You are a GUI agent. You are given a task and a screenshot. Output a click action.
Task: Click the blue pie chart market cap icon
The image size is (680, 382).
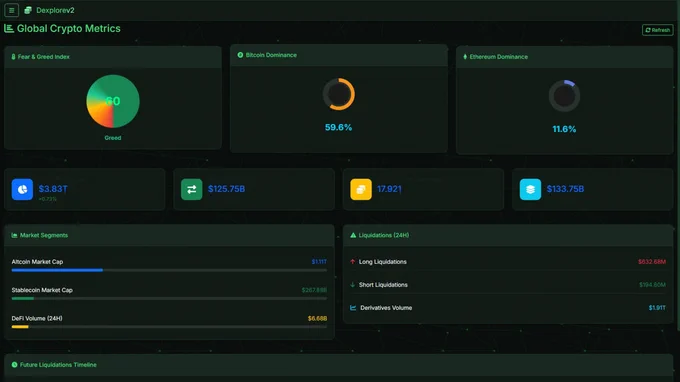tap(22, 189)
